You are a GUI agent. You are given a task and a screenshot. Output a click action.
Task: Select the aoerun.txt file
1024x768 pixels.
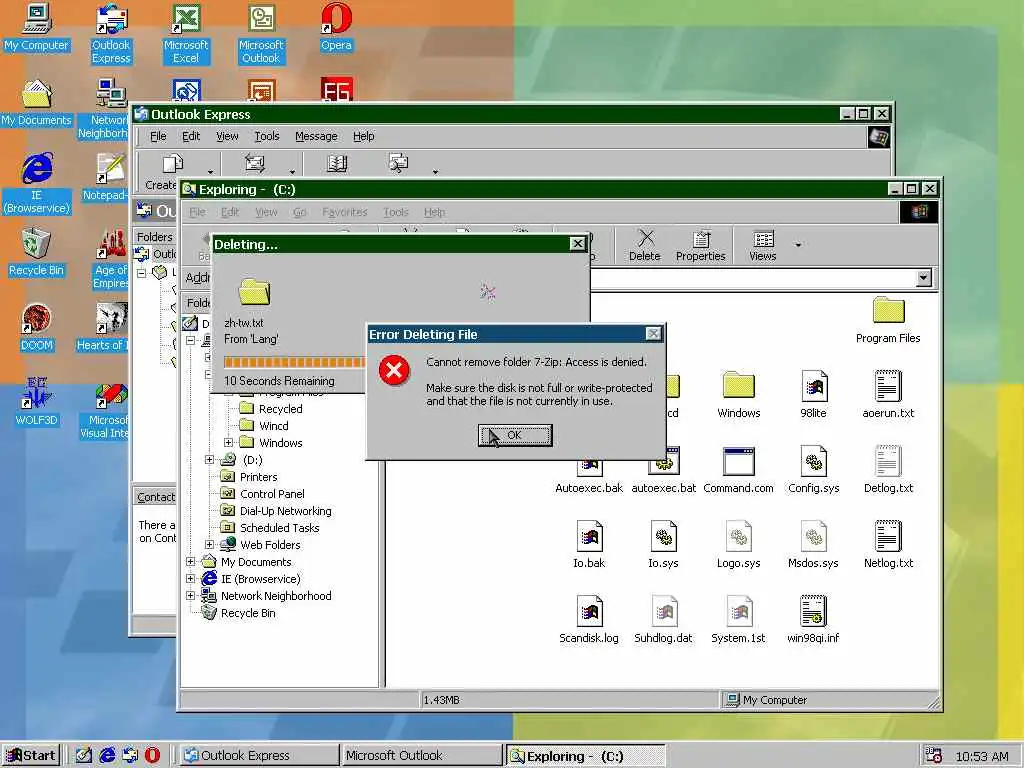[888, 395]
